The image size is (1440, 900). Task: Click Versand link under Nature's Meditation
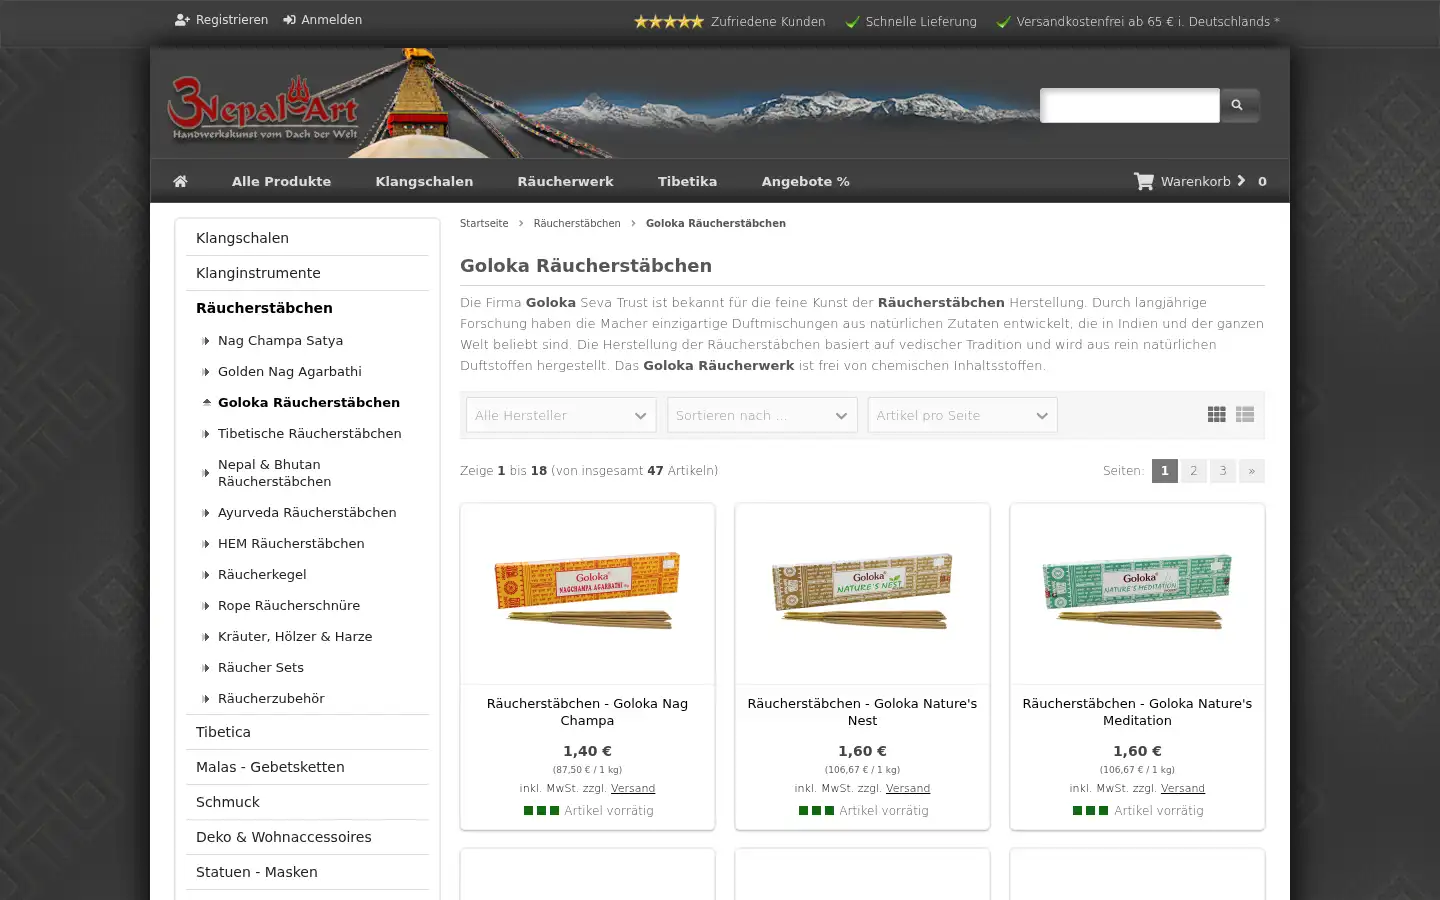1183,788
